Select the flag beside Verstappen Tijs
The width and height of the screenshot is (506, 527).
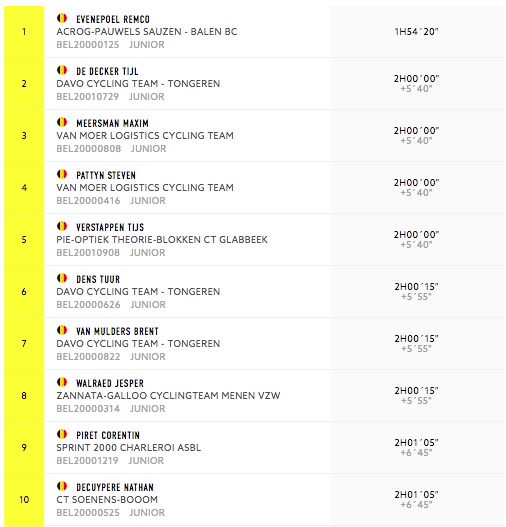(62, 226)
